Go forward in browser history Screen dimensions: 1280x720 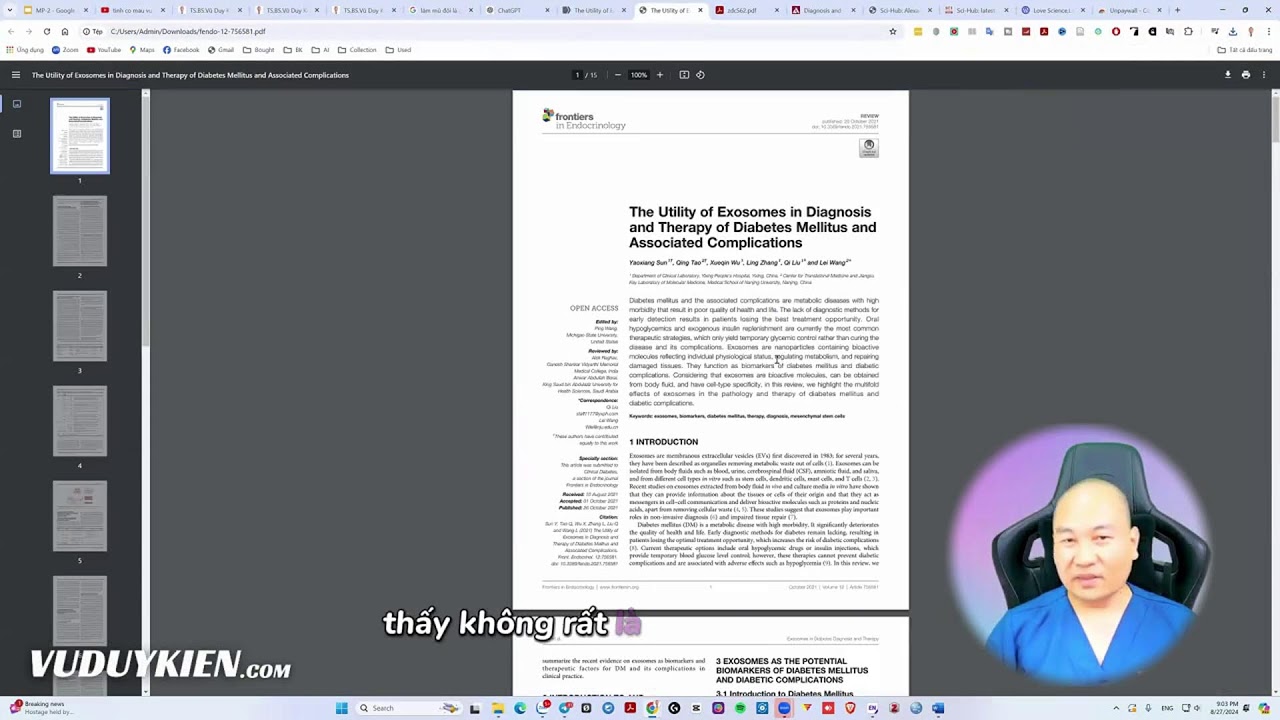29,31
